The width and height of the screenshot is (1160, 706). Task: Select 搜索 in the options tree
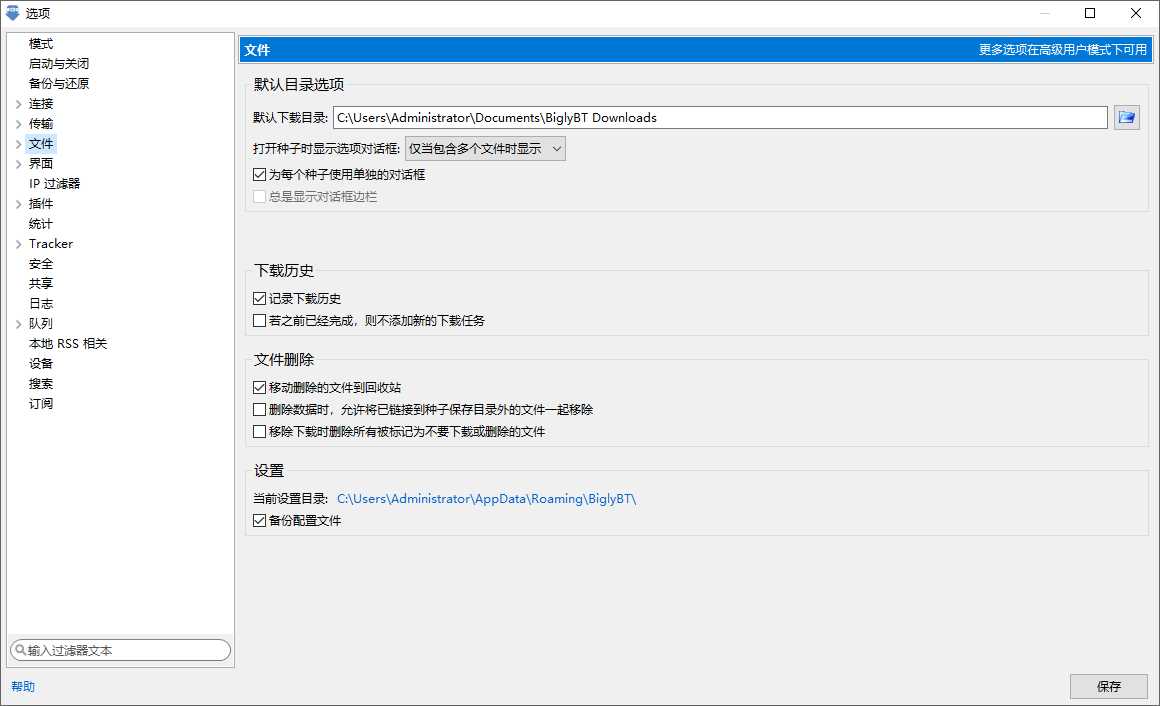[41, 383]
